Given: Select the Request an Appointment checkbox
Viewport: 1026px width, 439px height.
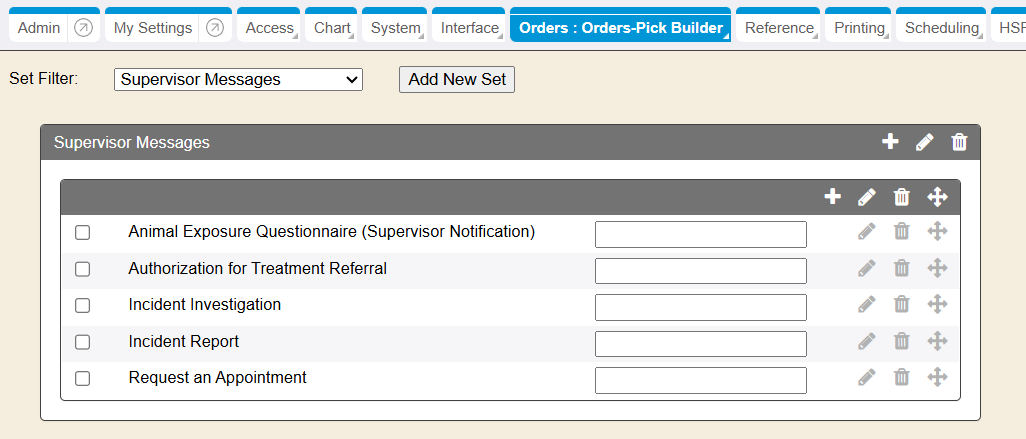Looking at the screenshot, I should tap(83, 378).
